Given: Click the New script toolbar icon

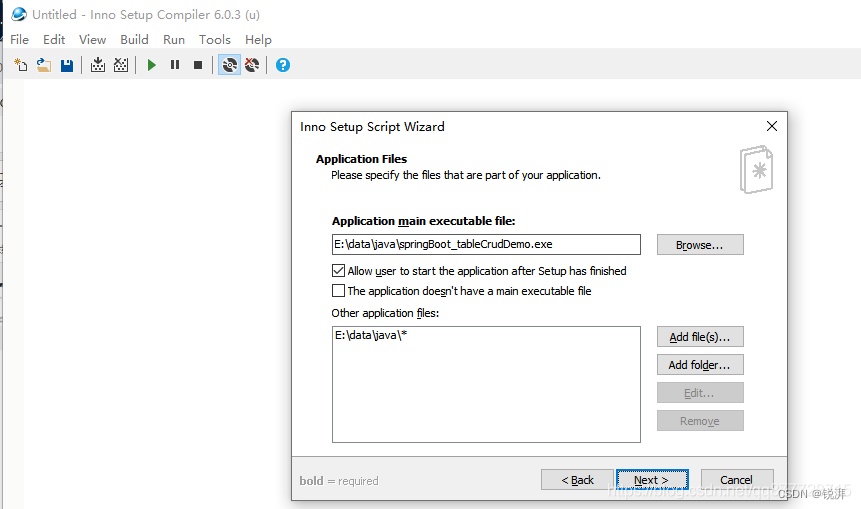Looking at the screenshot, I should (x=20, y=65).
